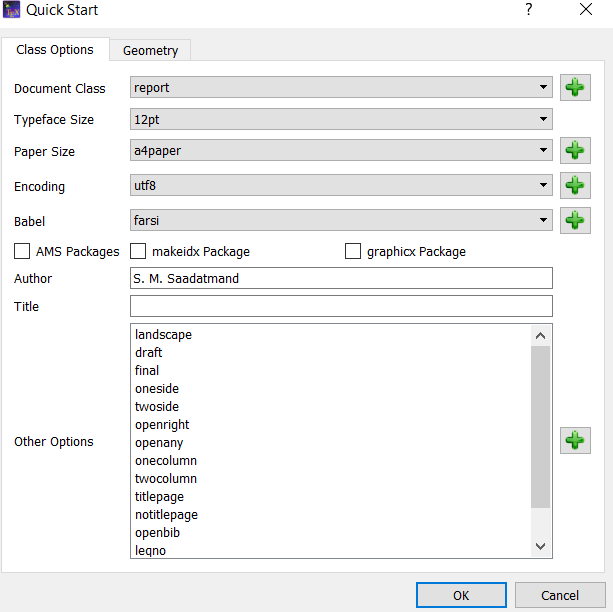
Task: Expand the Babel dropdown showing farsi
Action: coord(341,220)
